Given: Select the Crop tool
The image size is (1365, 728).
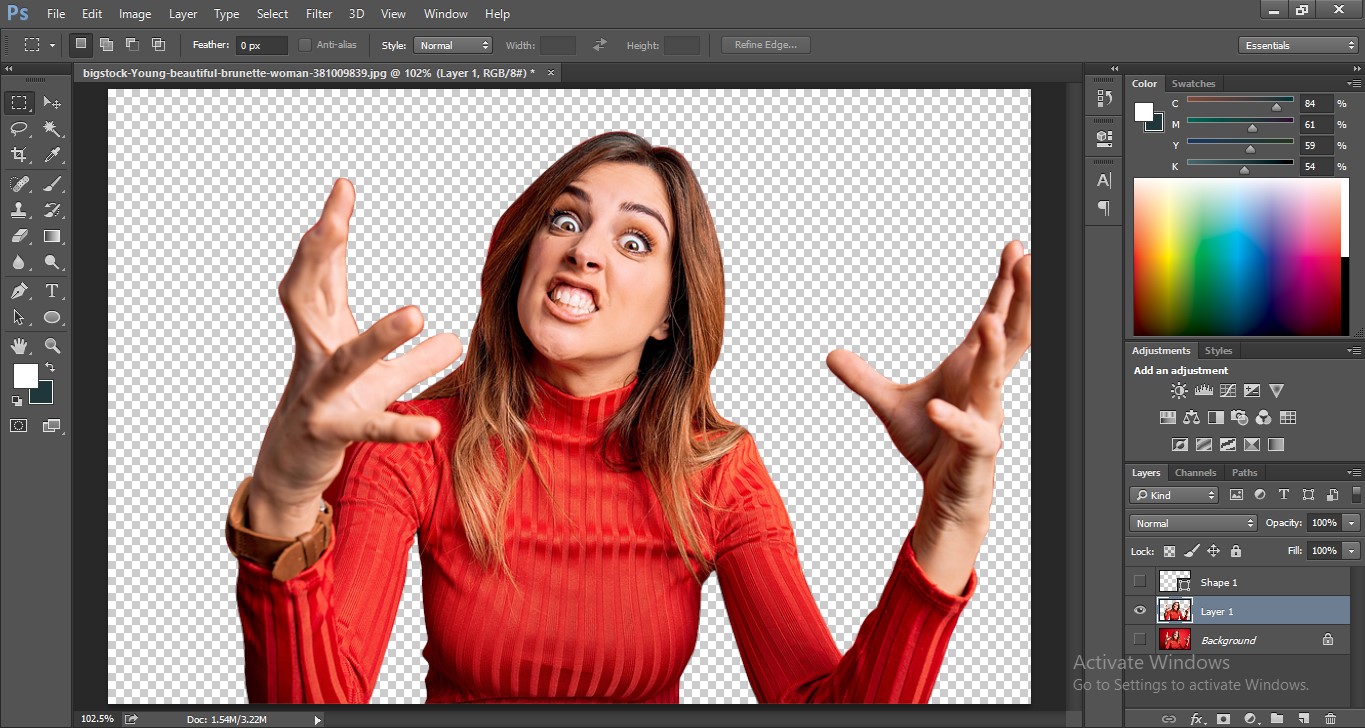Looking at the screenshot, I should 19,155.
